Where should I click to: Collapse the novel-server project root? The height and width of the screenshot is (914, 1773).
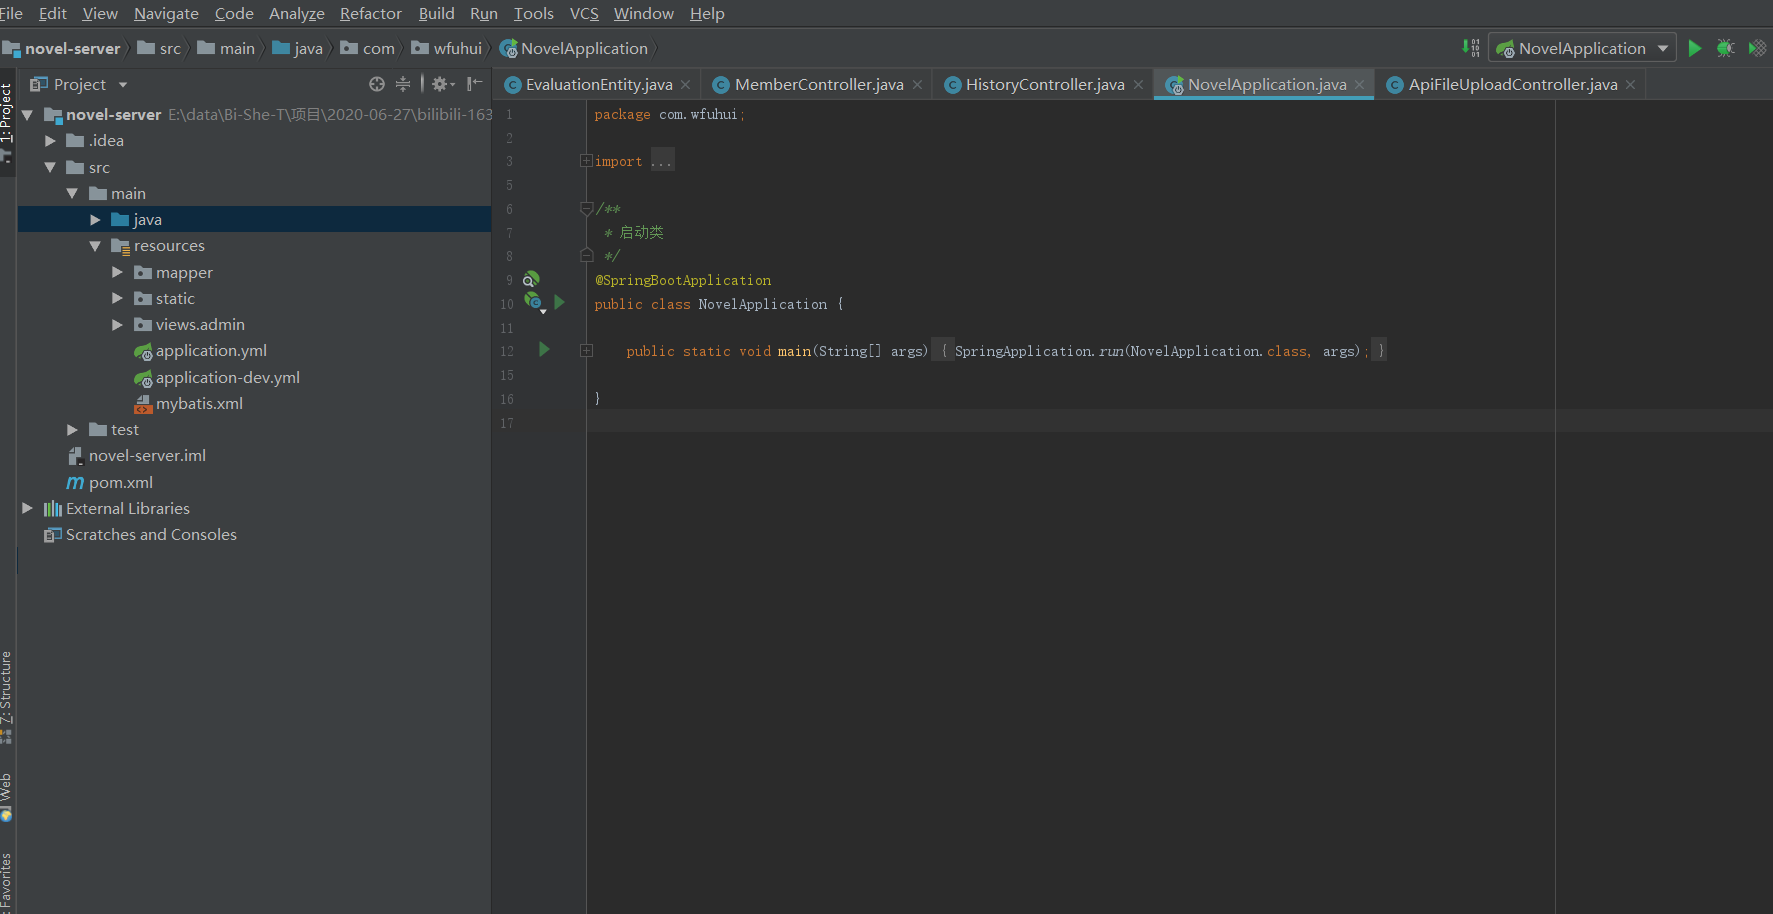coord(28,115)
